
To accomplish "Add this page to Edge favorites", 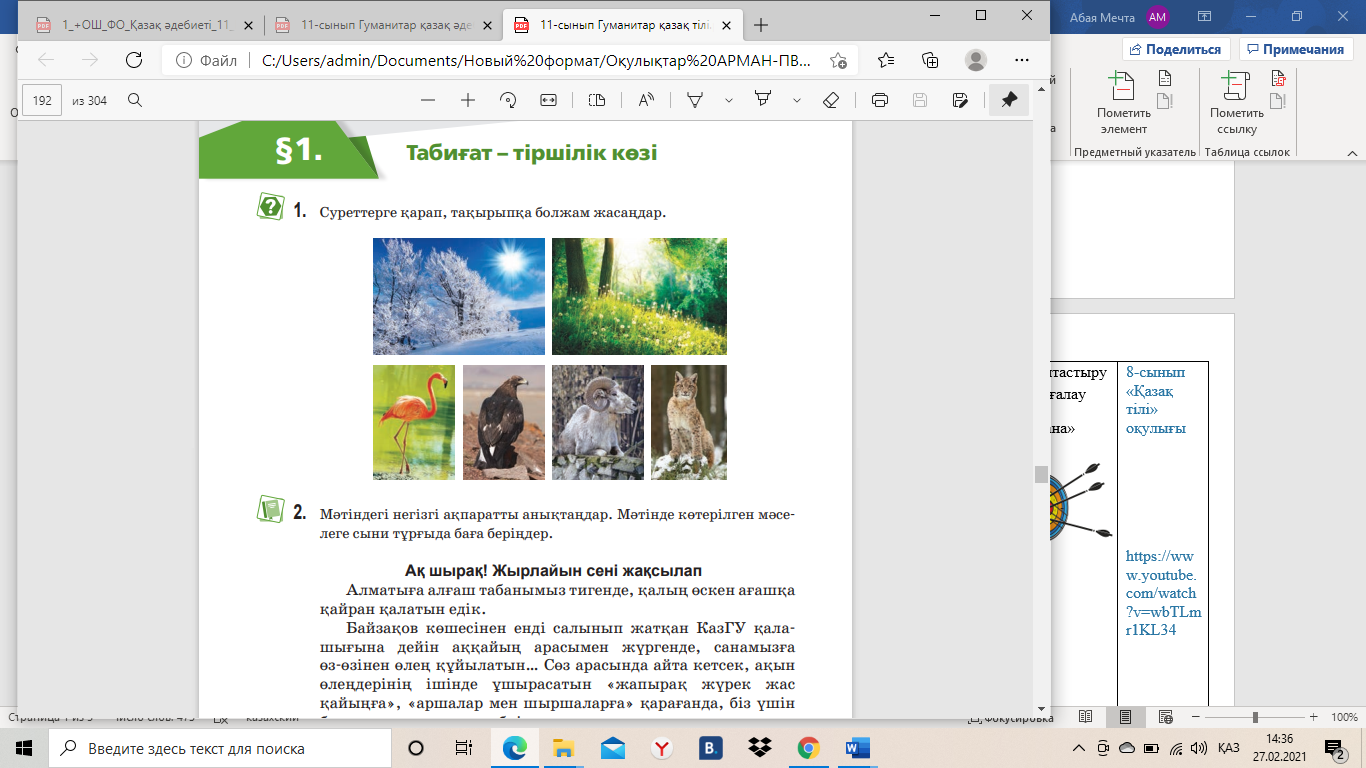I will coord(838,60).
